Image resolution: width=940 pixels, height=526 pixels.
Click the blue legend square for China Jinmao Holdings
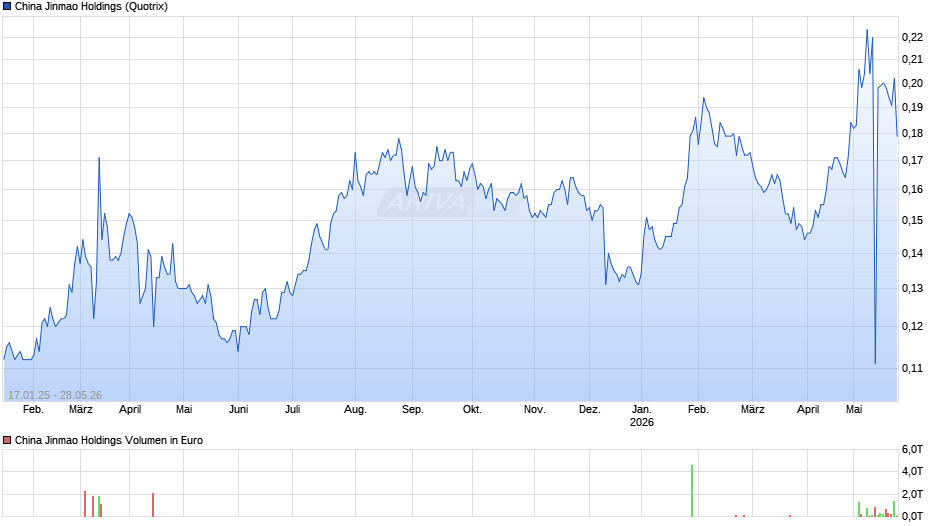(x=7, y=7)
